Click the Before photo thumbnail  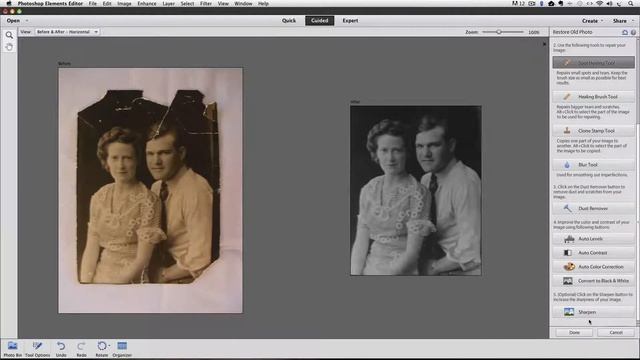(x=150, y=191)
